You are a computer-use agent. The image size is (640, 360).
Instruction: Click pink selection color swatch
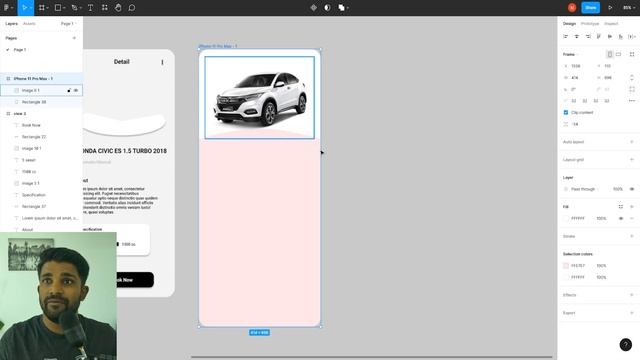coord(566,266)
